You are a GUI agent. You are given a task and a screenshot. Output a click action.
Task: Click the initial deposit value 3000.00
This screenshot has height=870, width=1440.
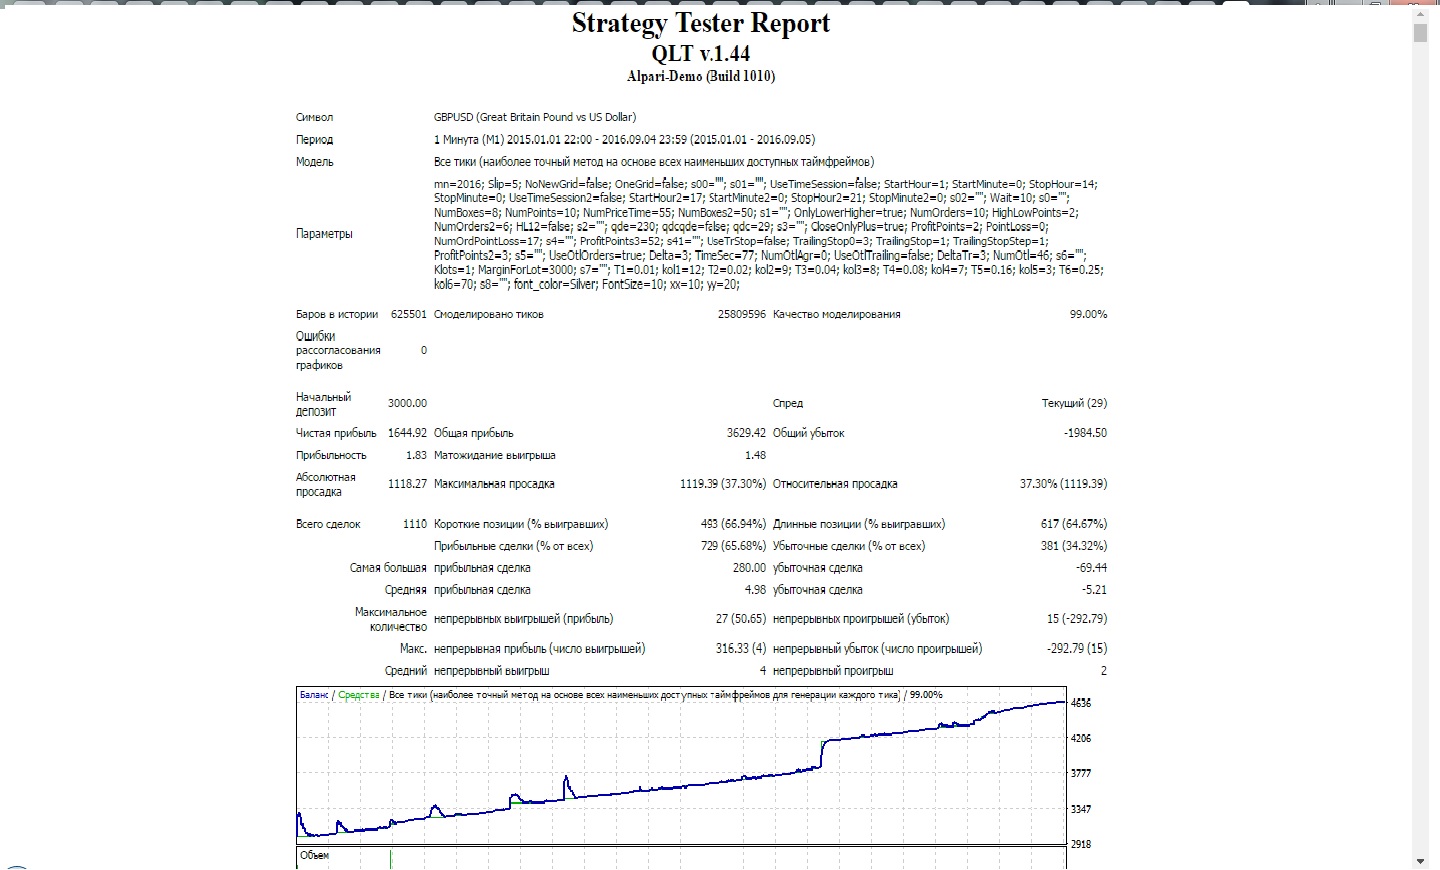pyautogui.click(x=407, y=403)
